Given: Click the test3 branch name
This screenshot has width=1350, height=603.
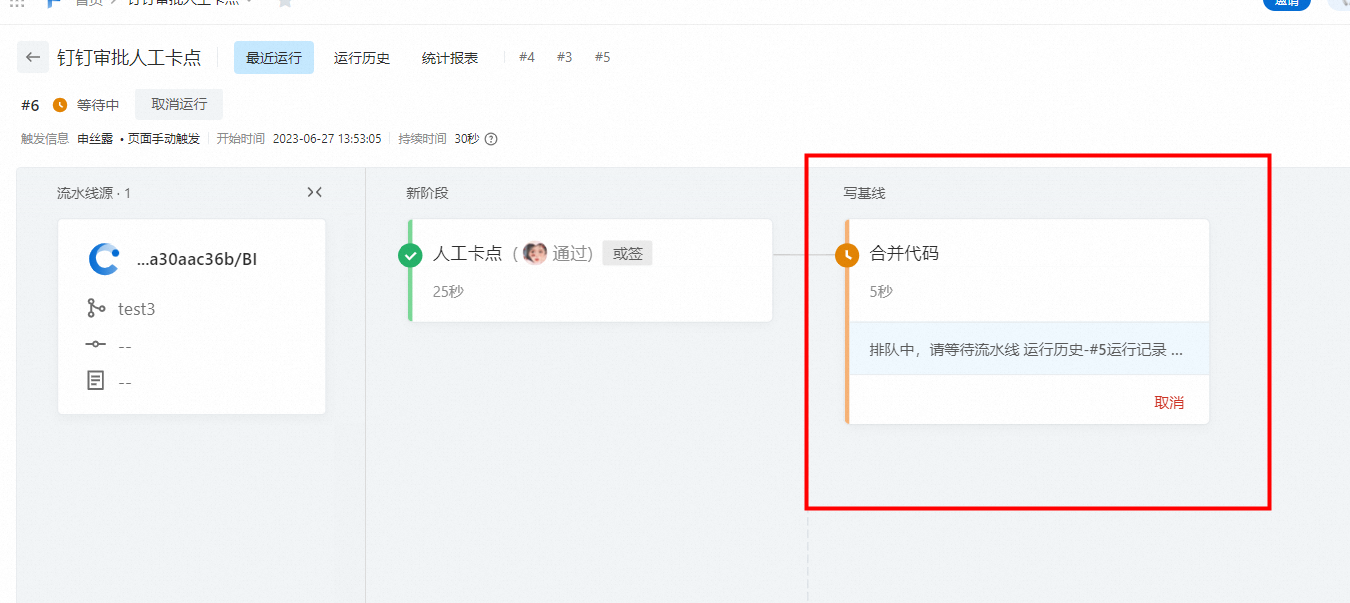Looking at the screenshot, I should (x=137, y=309).
